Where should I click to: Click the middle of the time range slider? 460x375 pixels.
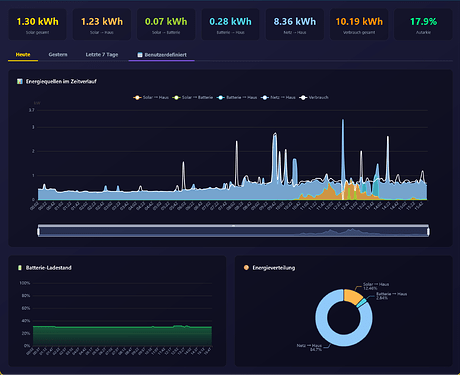tap(233, 231)
